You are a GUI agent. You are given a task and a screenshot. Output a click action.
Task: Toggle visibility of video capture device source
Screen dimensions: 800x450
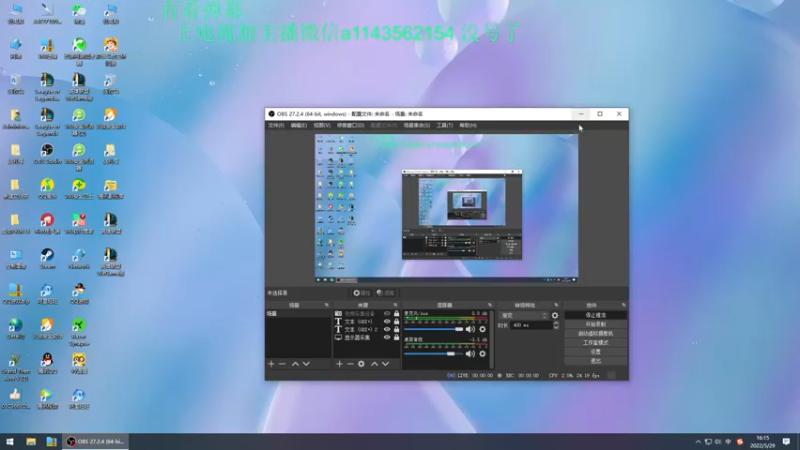tap(387, 314)
